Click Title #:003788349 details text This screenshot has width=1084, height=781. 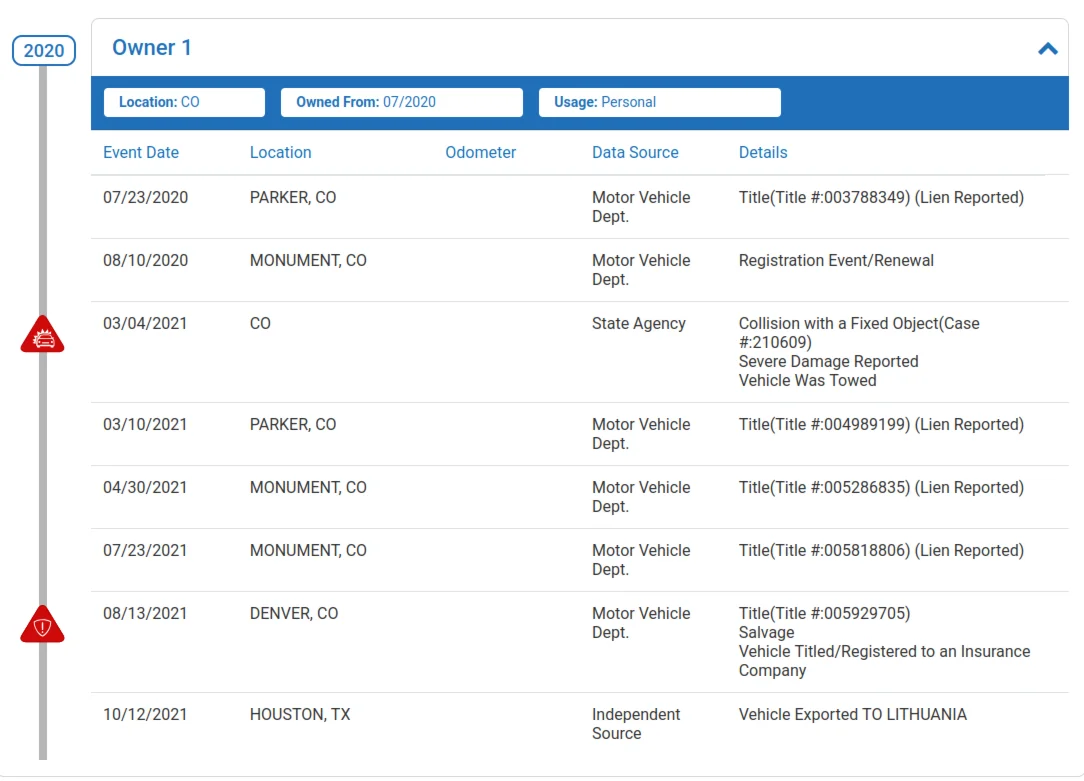coord(881,198)
